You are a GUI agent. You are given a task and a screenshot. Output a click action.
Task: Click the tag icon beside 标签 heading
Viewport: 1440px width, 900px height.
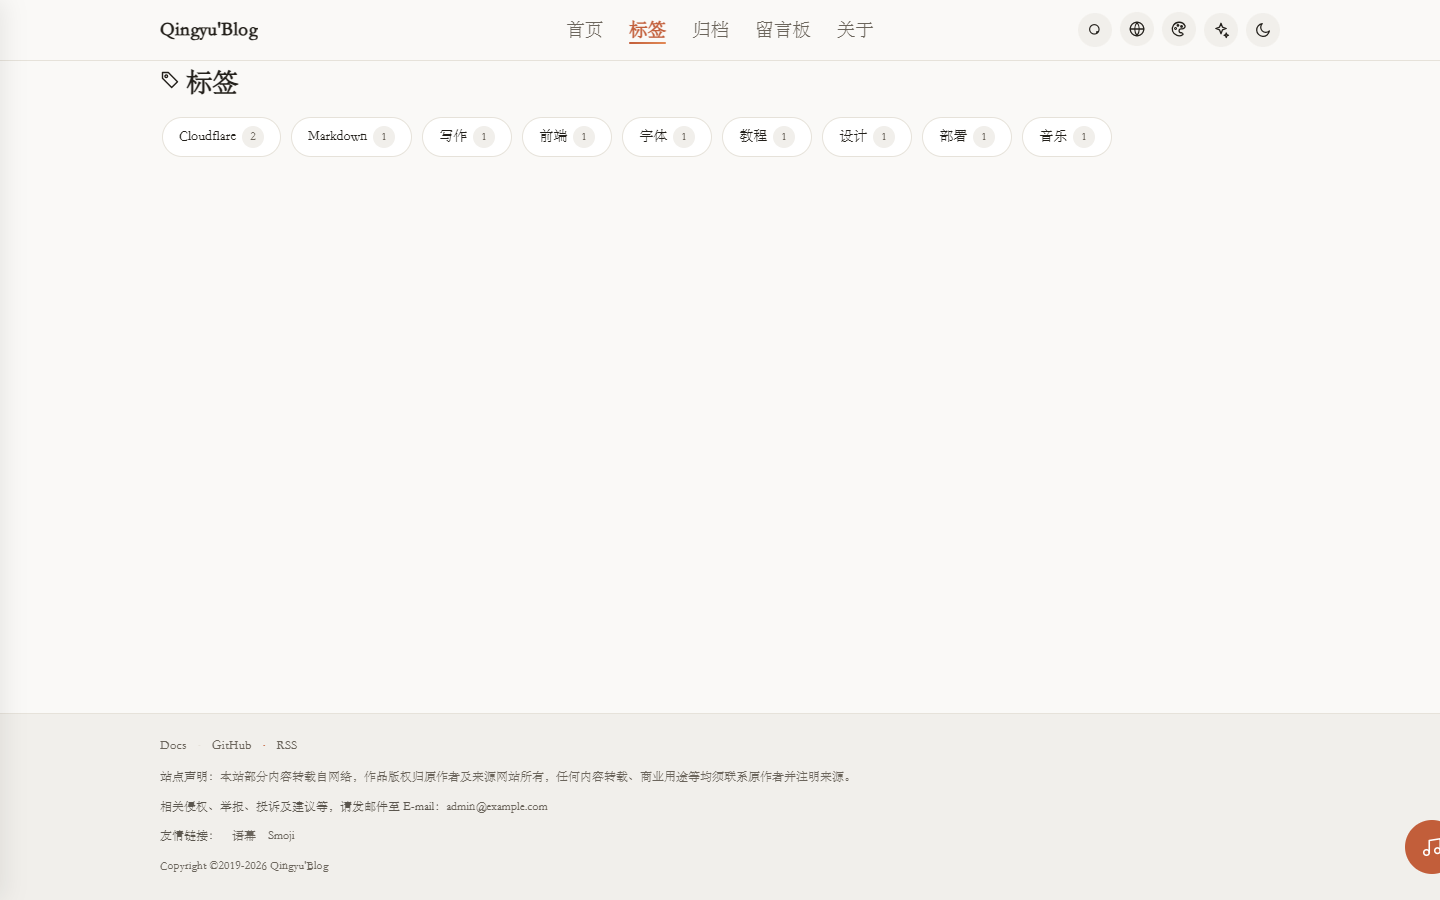click(x=170, y=80)
